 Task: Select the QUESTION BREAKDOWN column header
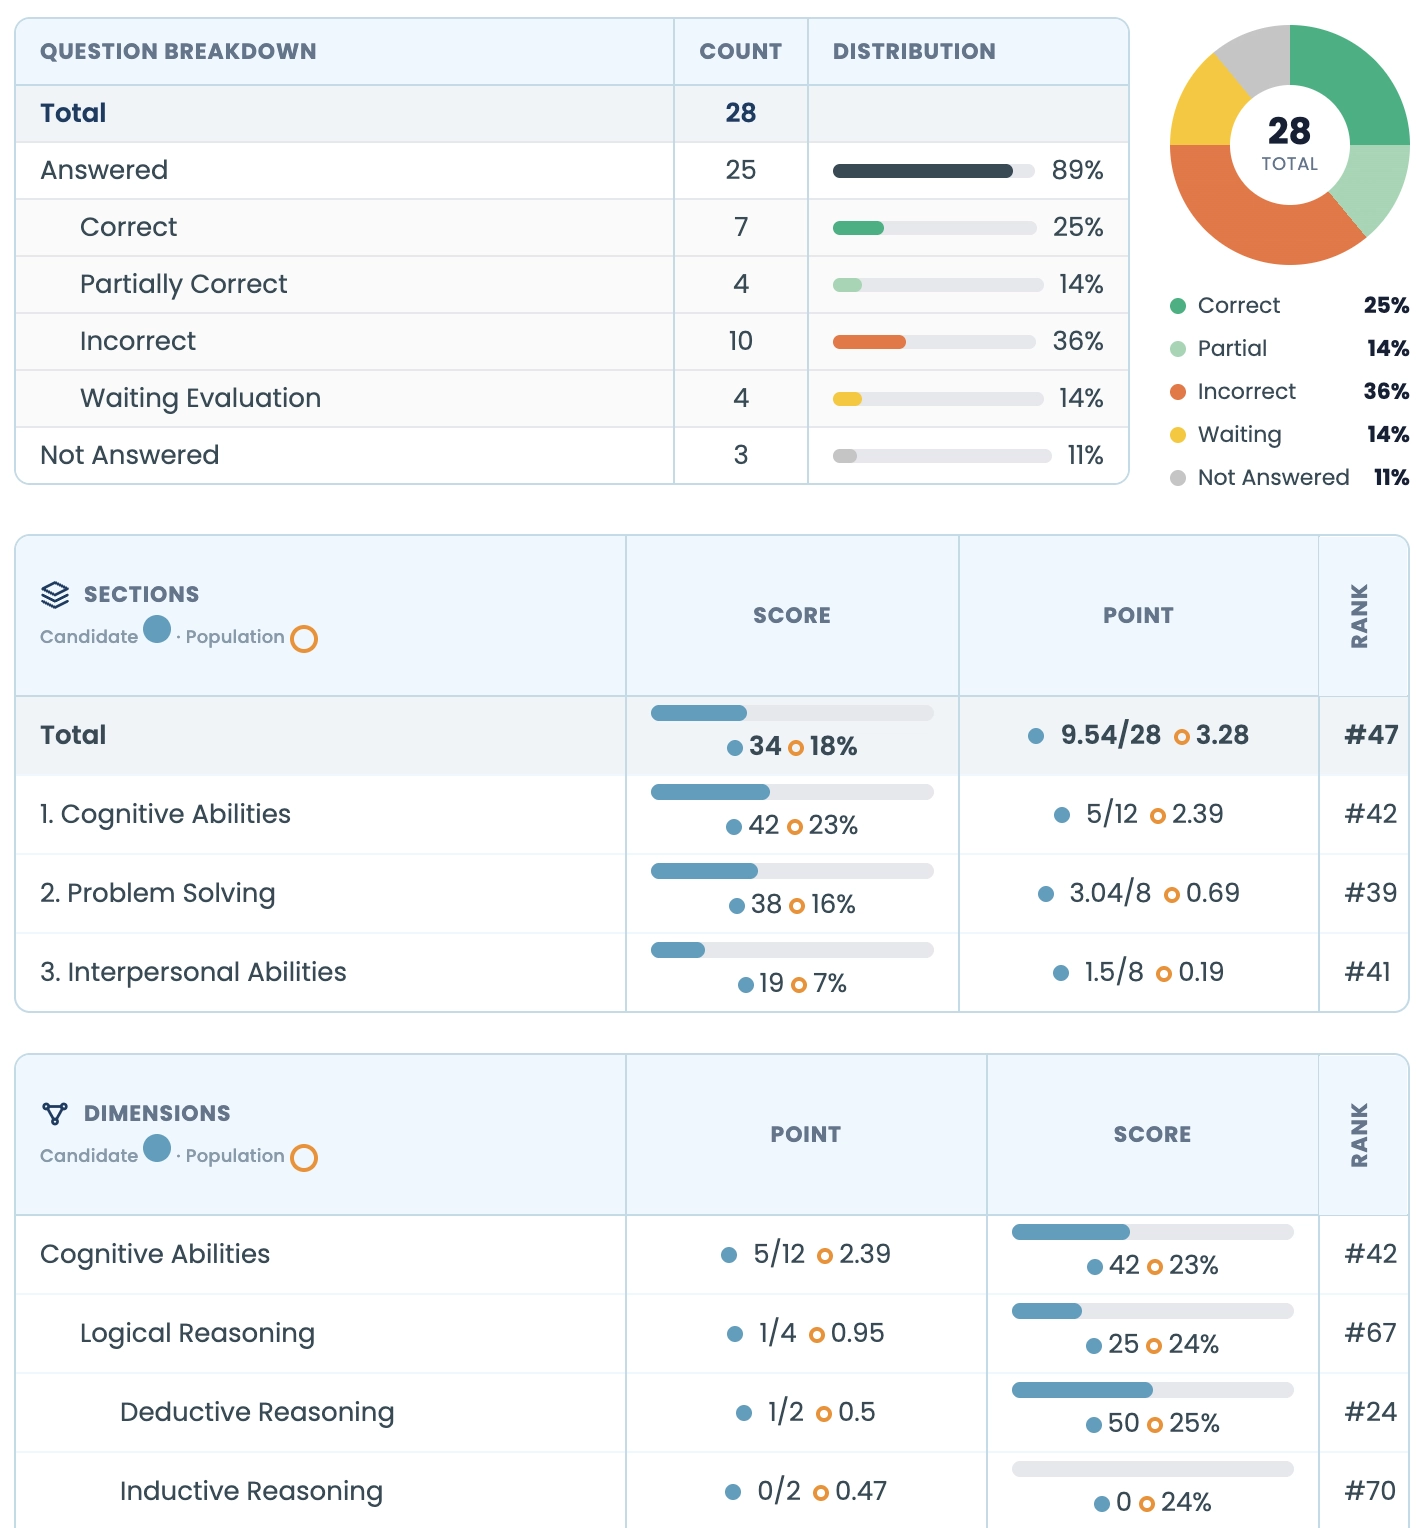[178, 52]
